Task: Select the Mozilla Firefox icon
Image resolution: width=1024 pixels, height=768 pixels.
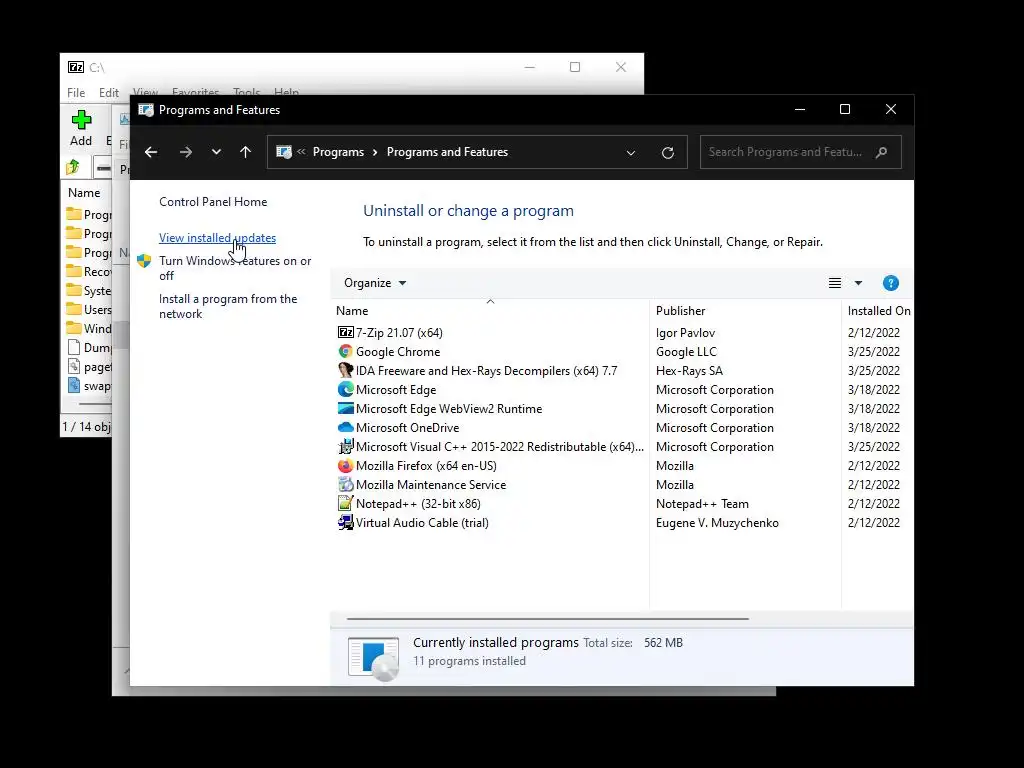Action: (x=345, y=466)
